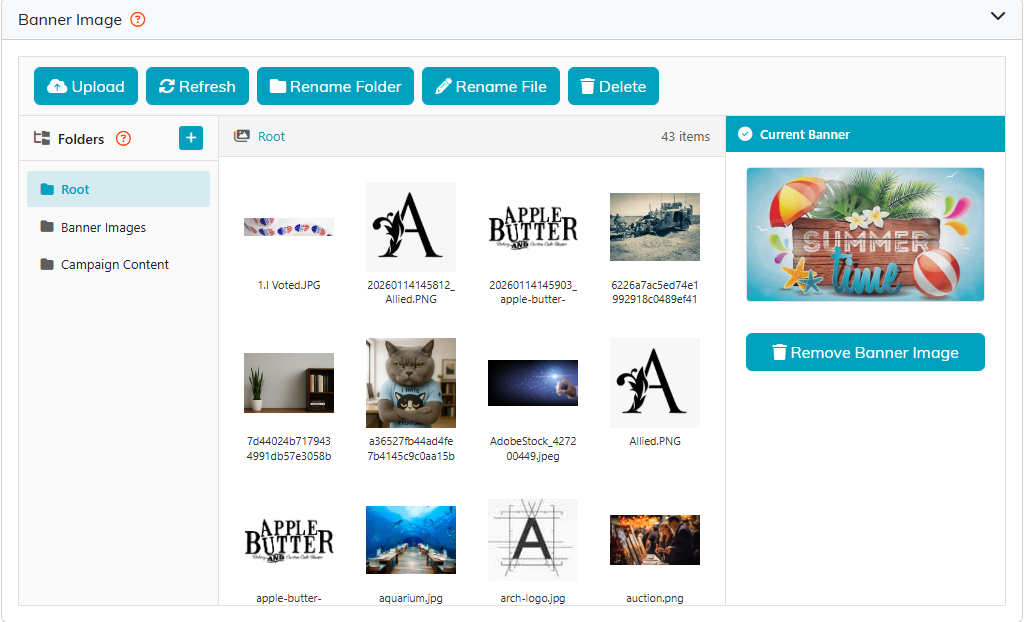Select the 6226a7ac5ed74e1 vehicle photo thumbnail
The image size is (1024, 622).
tap(655, 227)
